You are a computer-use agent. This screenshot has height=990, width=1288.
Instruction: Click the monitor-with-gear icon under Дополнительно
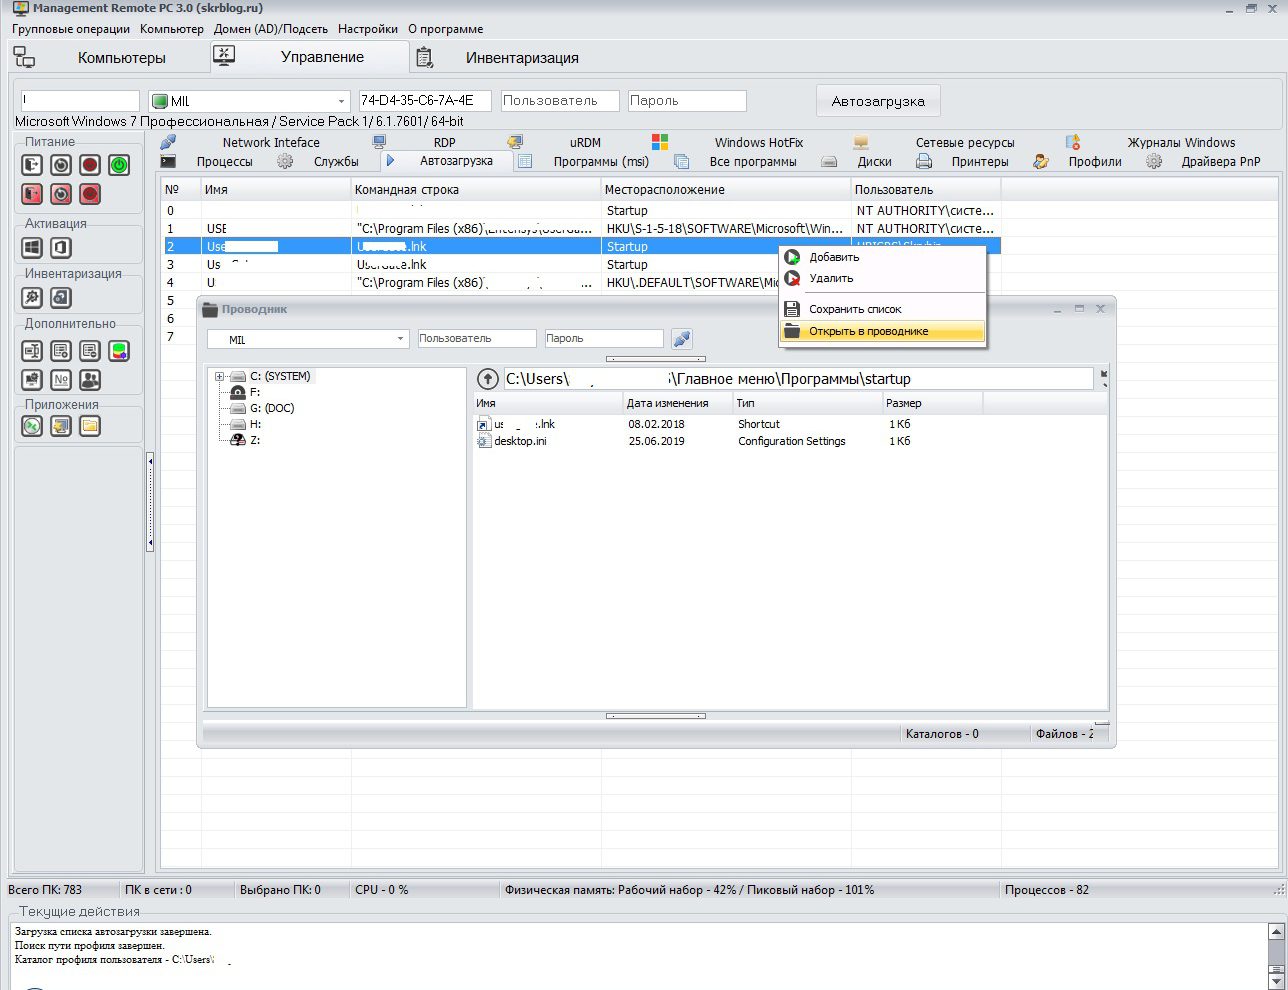[32, 380]
